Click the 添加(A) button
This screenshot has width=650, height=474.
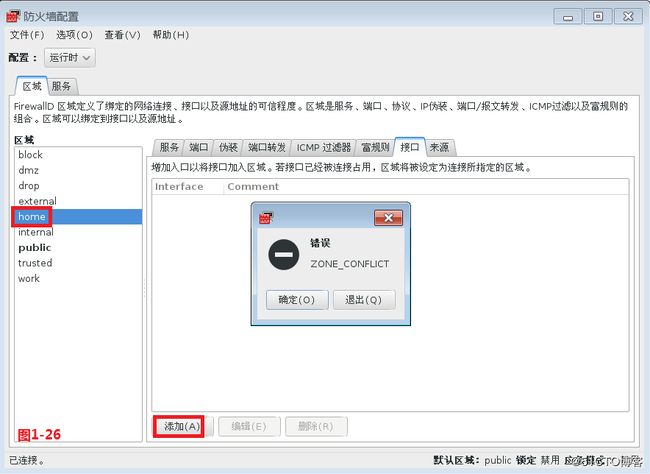pos(179,426)
